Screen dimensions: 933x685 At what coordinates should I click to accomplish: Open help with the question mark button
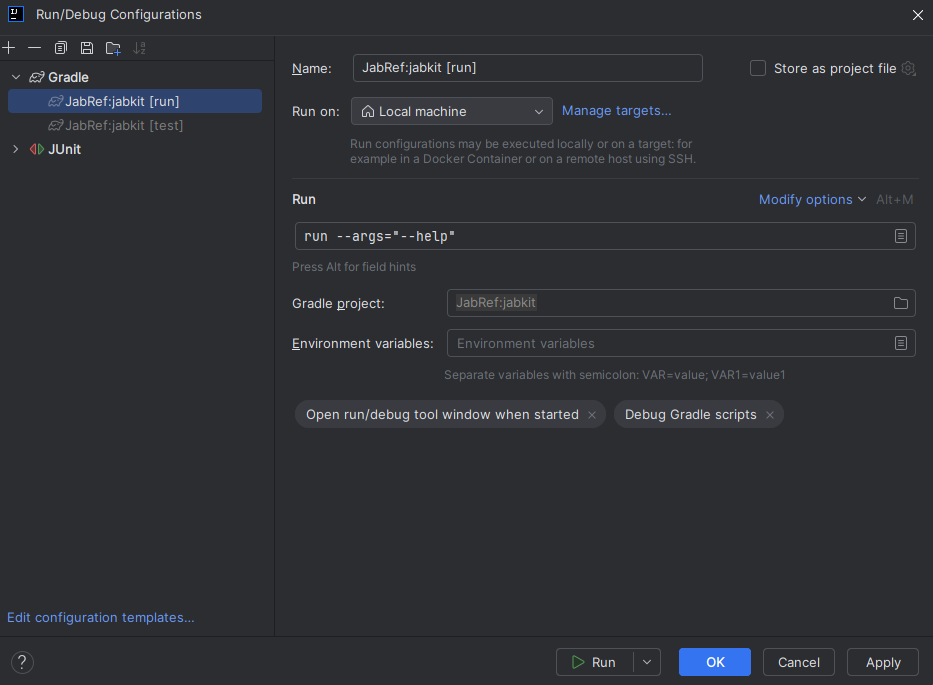[22, 662]
